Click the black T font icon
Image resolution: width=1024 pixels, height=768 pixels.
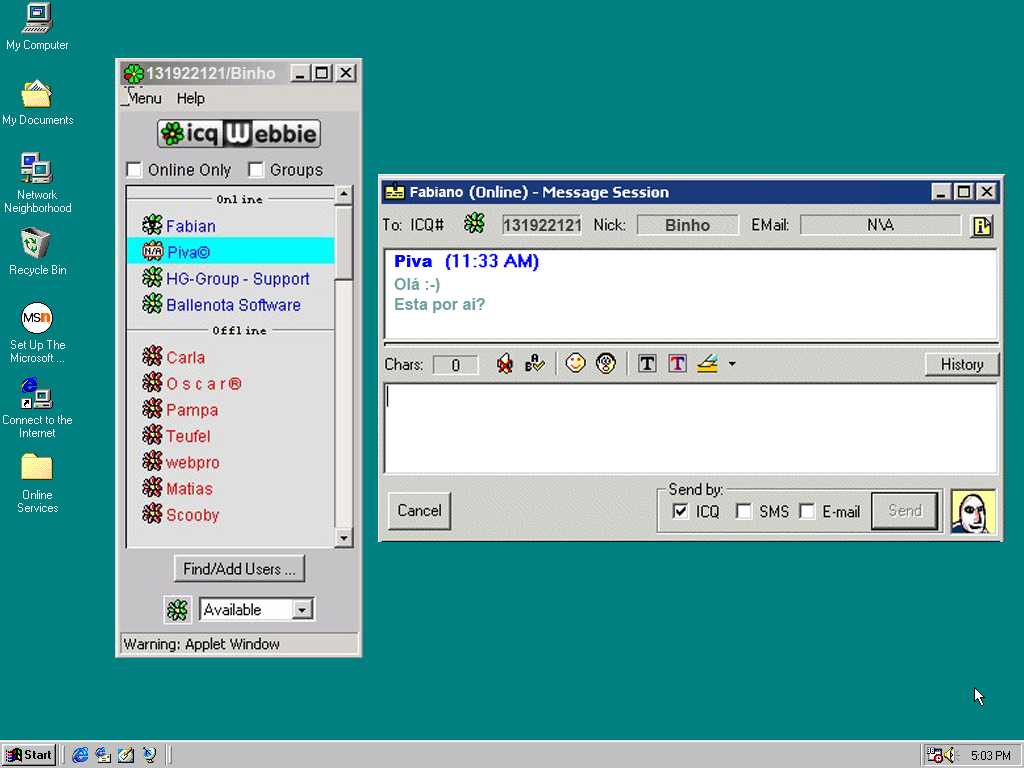click(x=647, y=364)
